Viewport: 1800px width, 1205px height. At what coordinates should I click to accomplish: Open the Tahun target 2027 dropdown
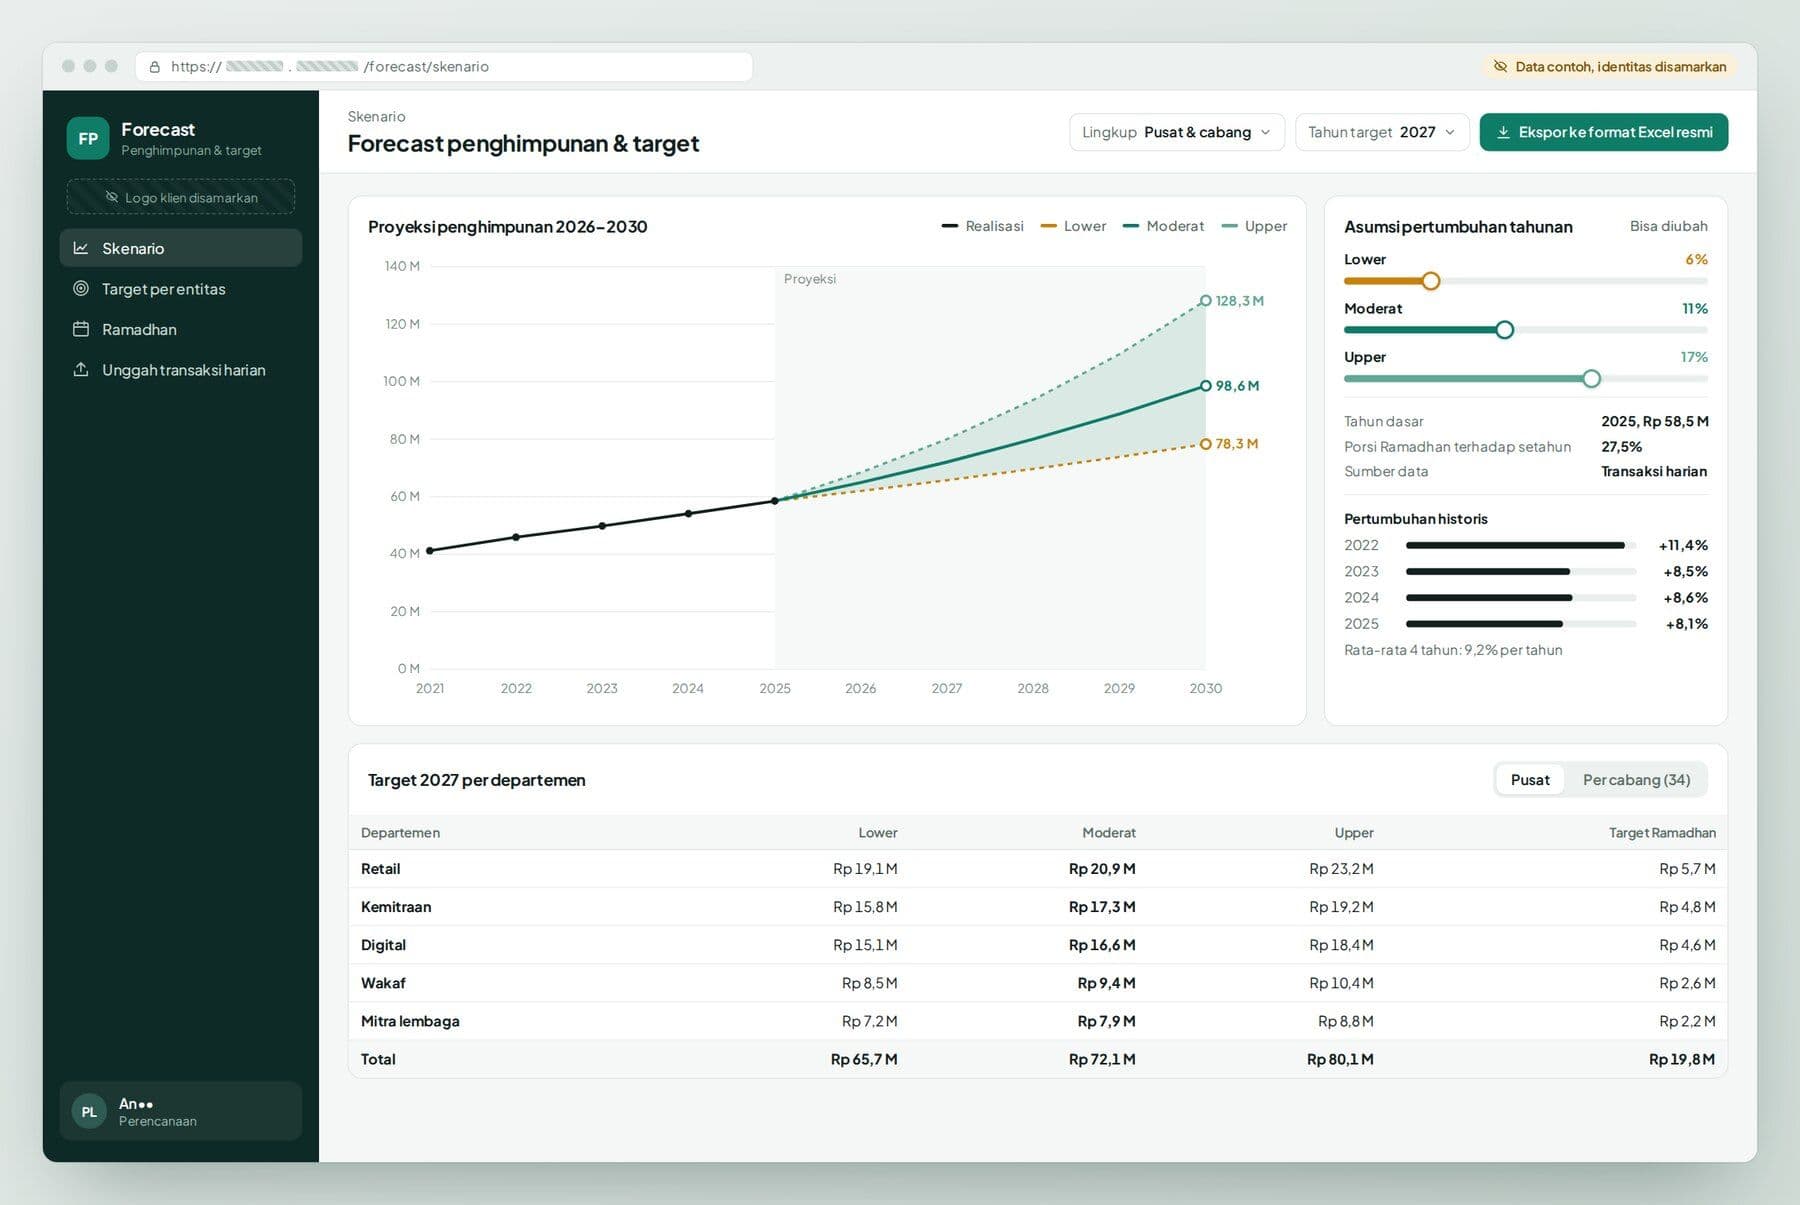1382,132
